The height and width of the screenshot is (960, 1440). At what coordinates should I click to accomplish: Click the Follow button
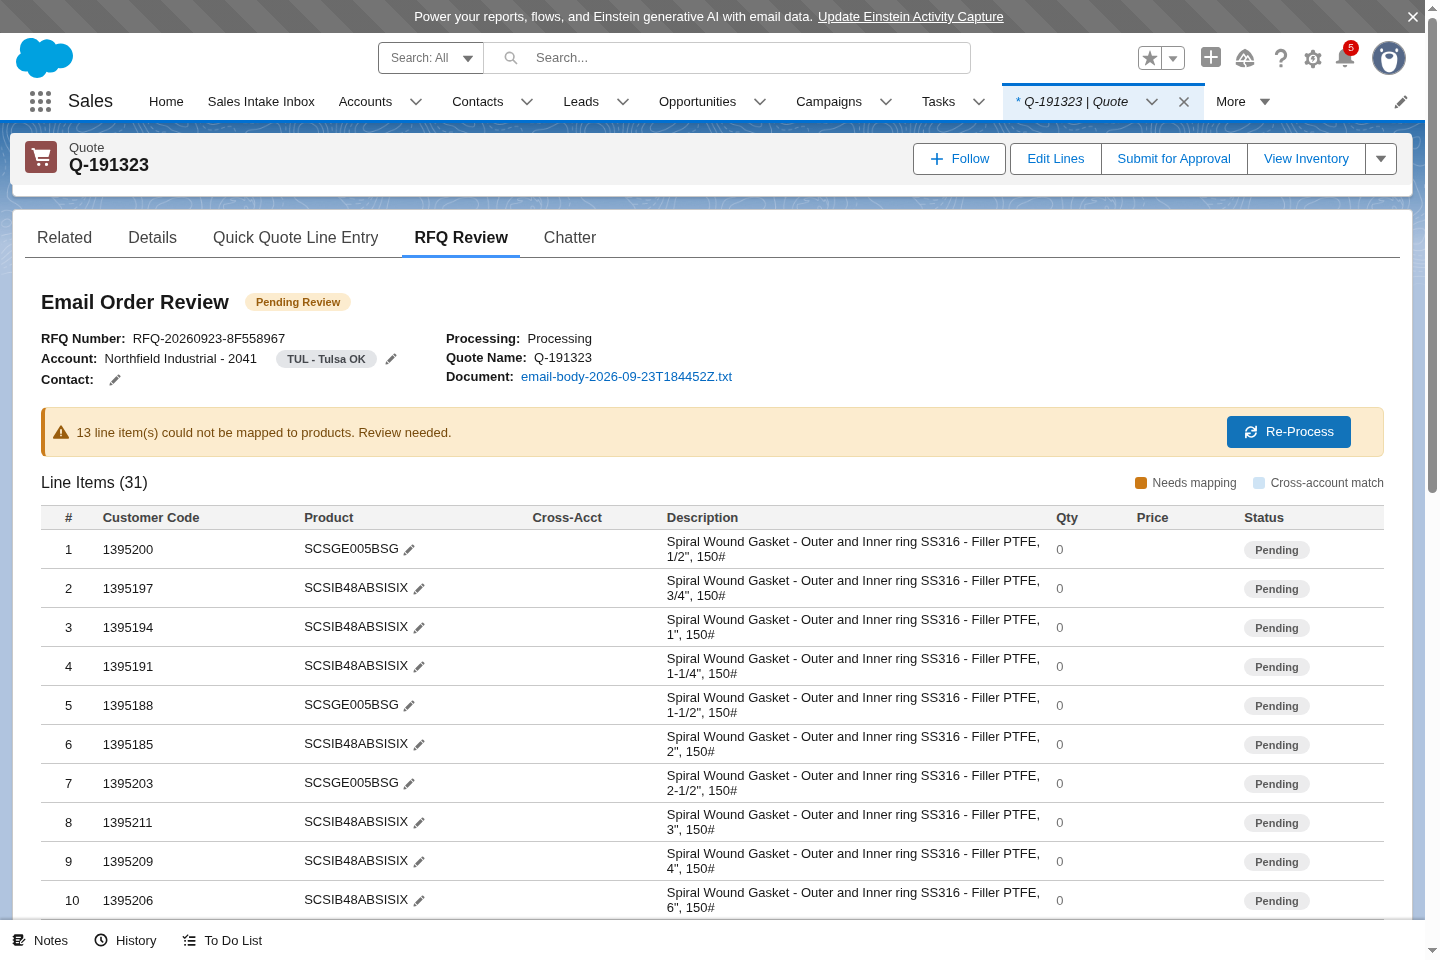tap(959, 159)
